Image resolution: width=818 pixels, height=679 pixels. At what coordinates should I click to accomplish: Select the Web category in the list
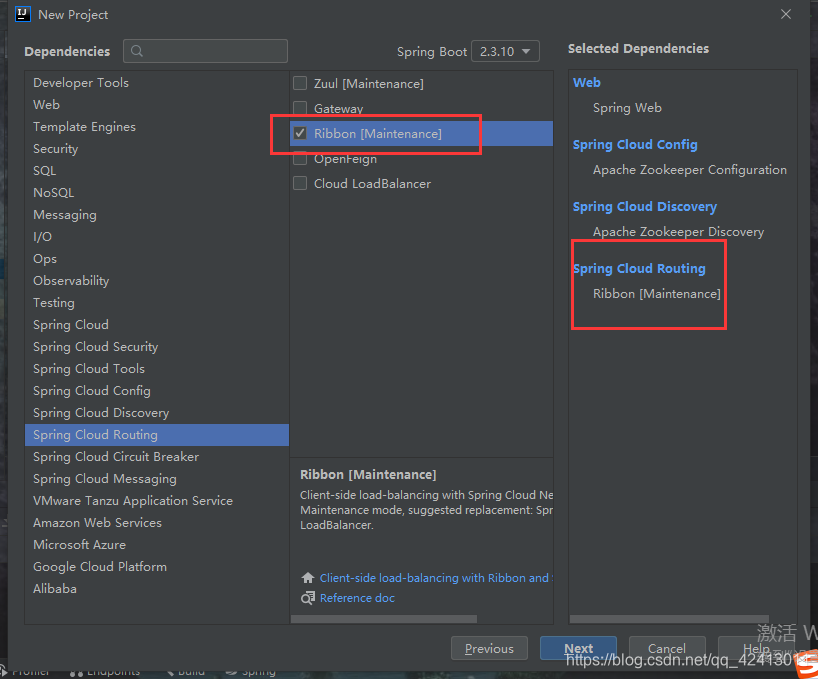[x=157, y=105]
